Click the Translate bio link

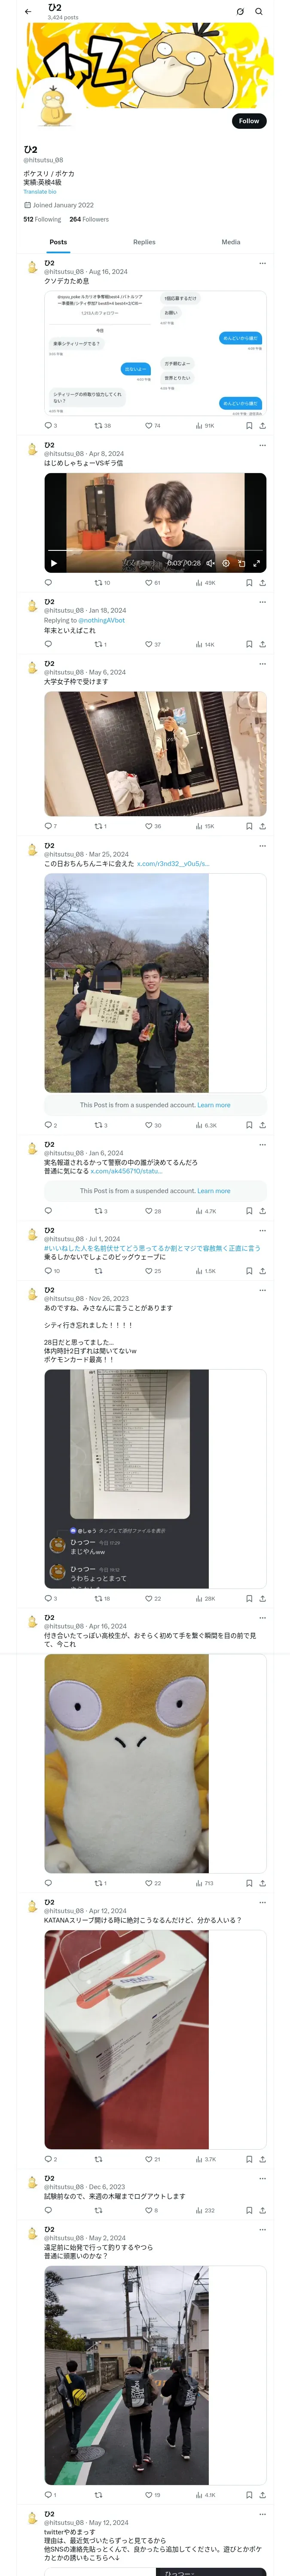(40, 191)
